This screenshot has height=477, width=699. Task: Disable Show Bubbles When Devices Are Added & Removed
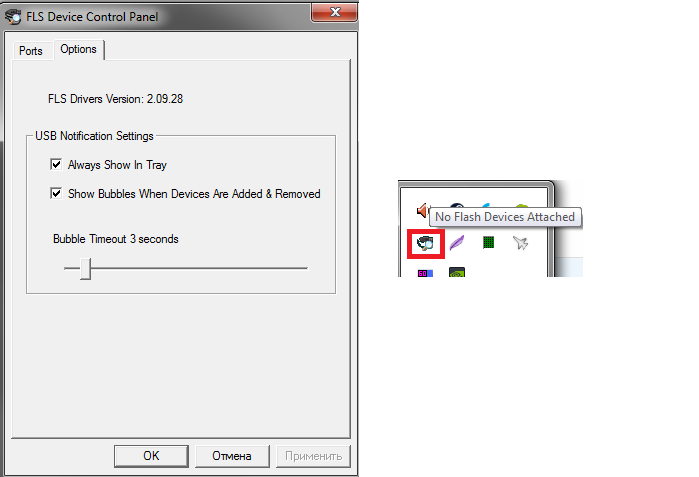56,193
